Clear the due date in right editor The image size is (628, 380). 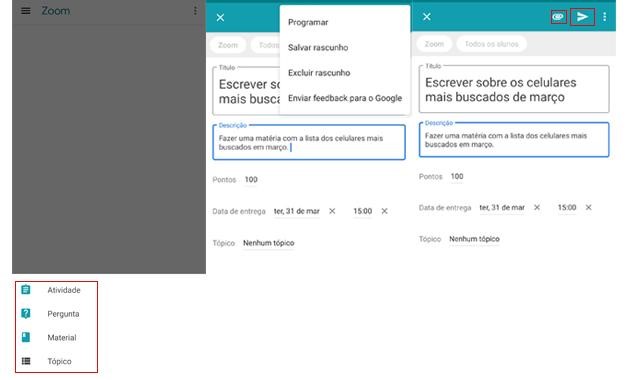point(537,207)
